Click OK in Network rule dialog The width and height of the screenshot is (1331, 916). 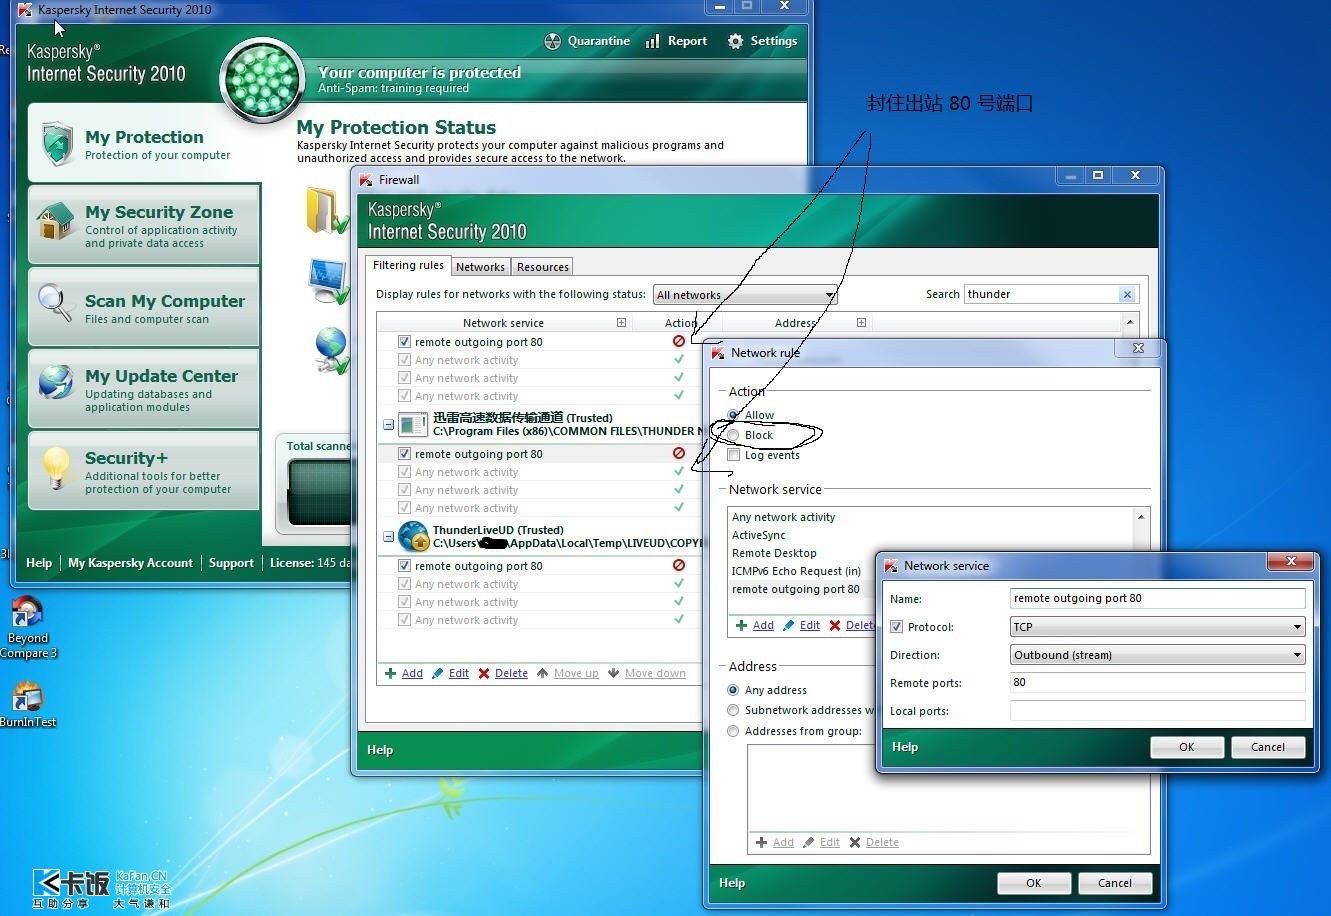pos(1034,883)
